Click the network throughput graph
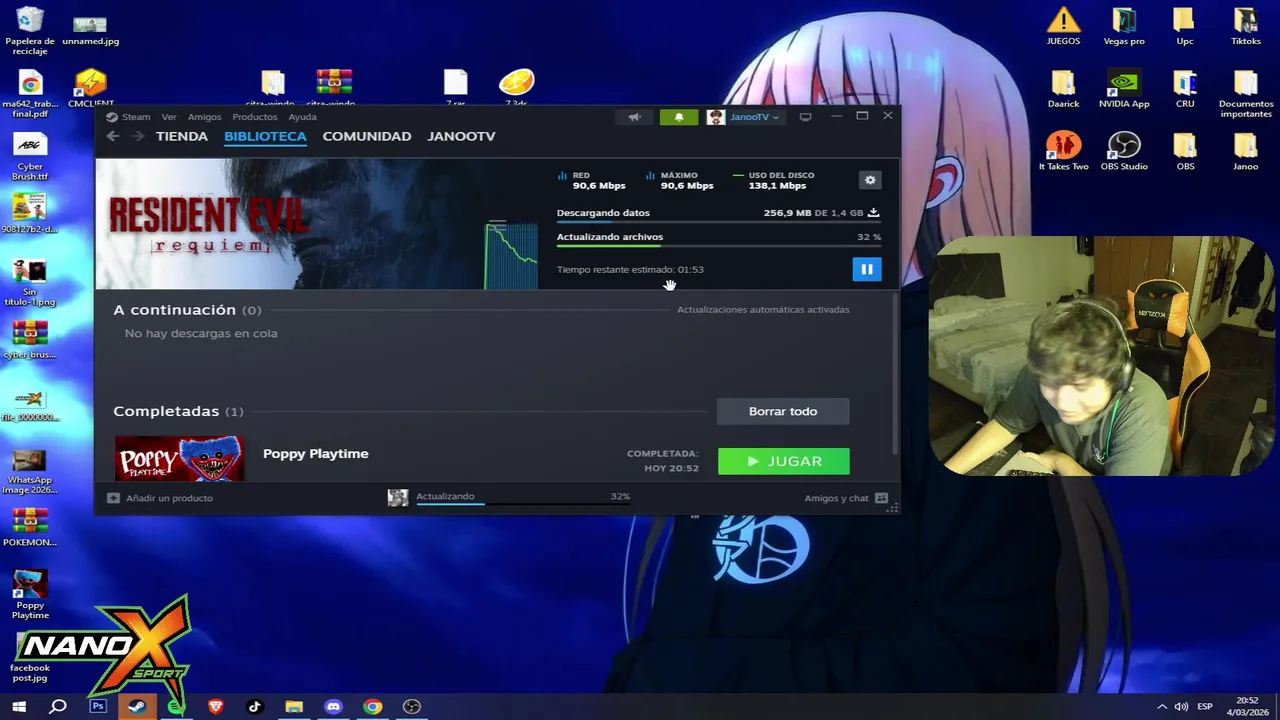The image size is (1280, 720). 511,255
